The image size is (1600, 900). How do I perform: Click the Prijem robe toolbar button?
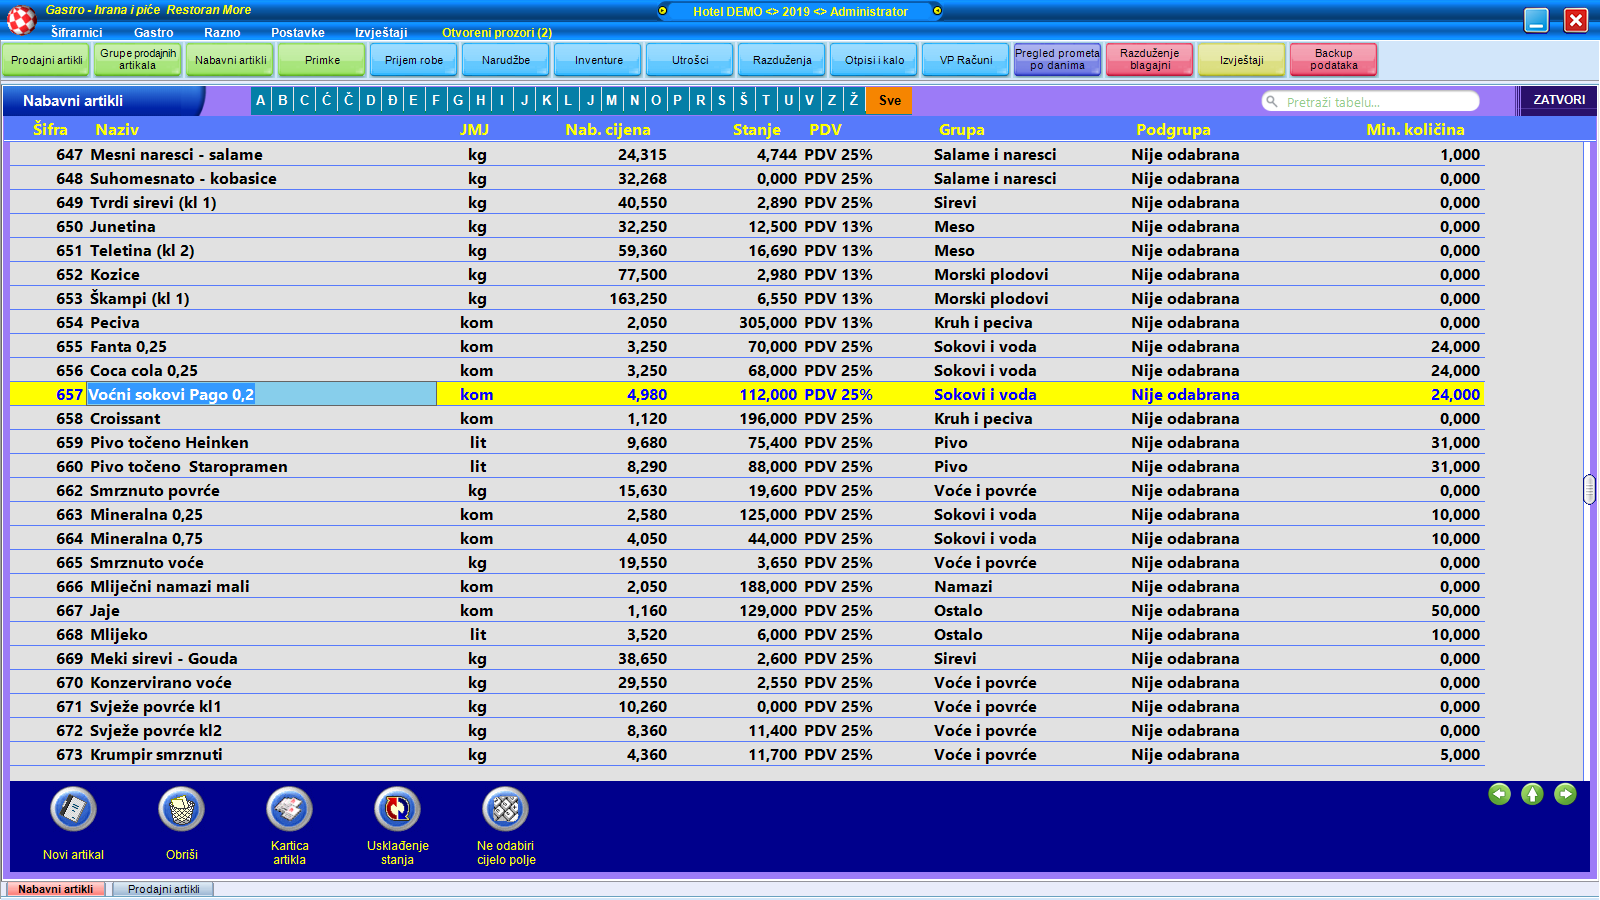(413, 60)
